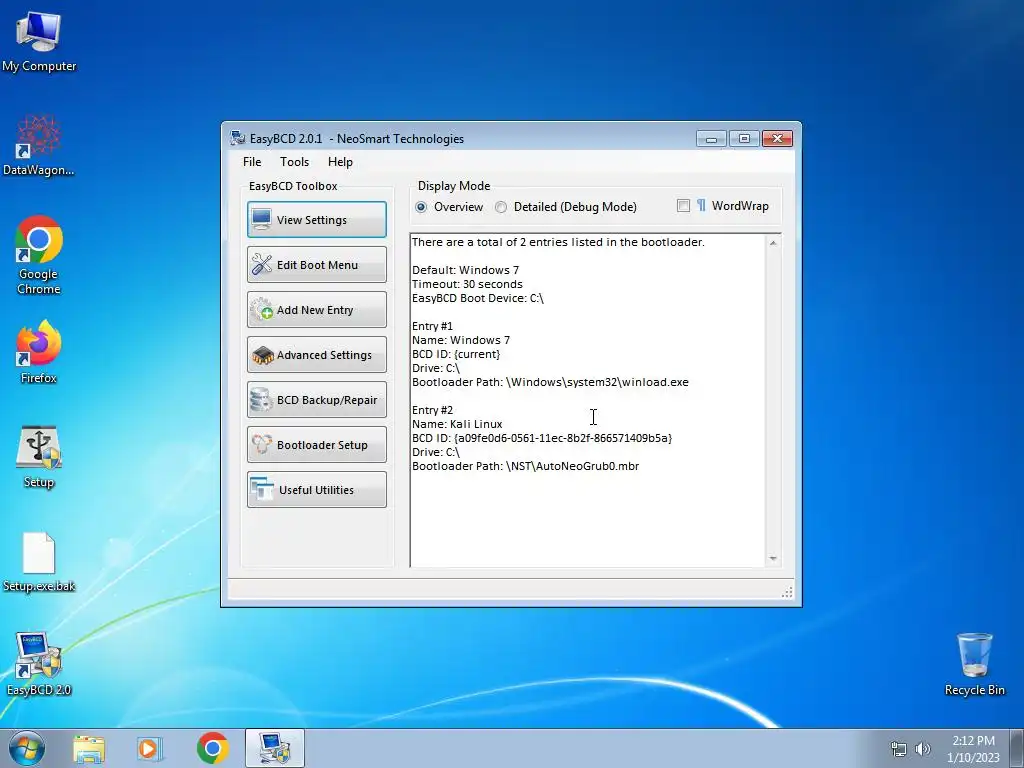This screenshot has width=1024, height=768.
Task: Close the EasyBCD window
Action: (x=777, y=138)
